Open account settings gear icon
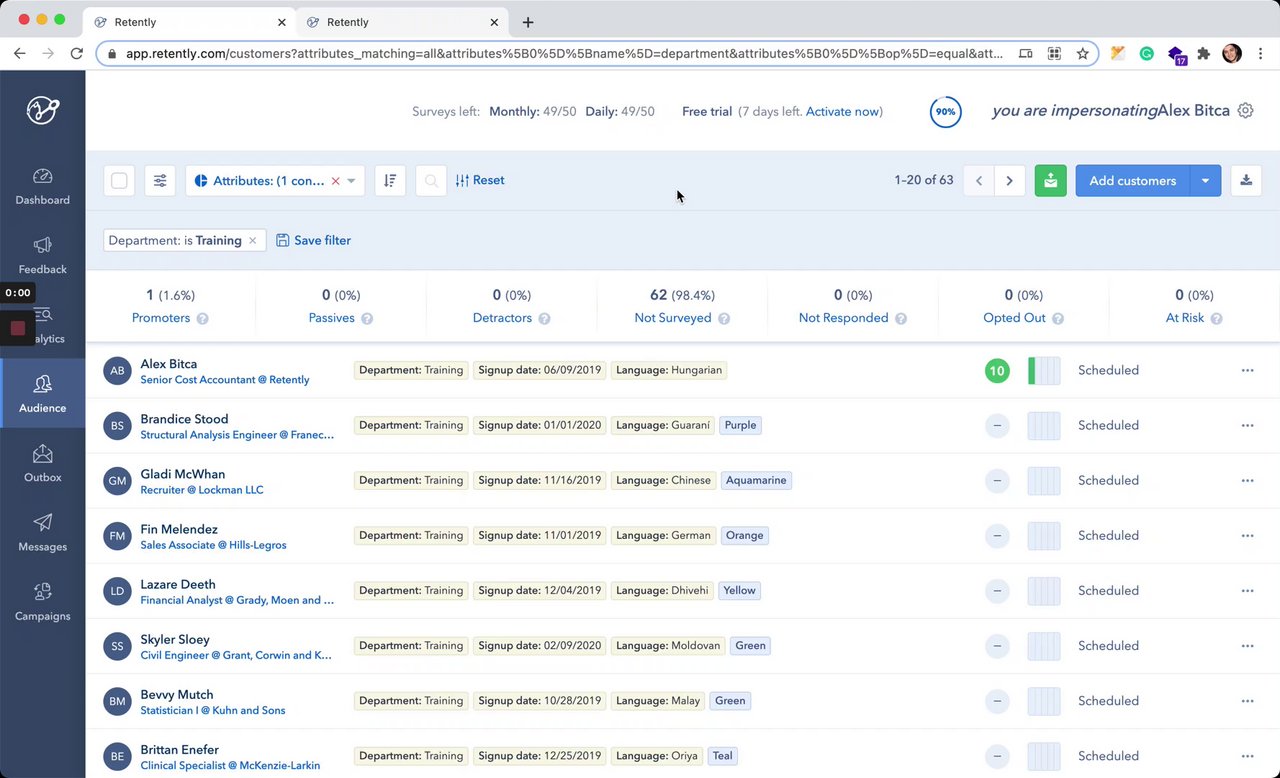 pyautogui.click(x=1245, y=111)
